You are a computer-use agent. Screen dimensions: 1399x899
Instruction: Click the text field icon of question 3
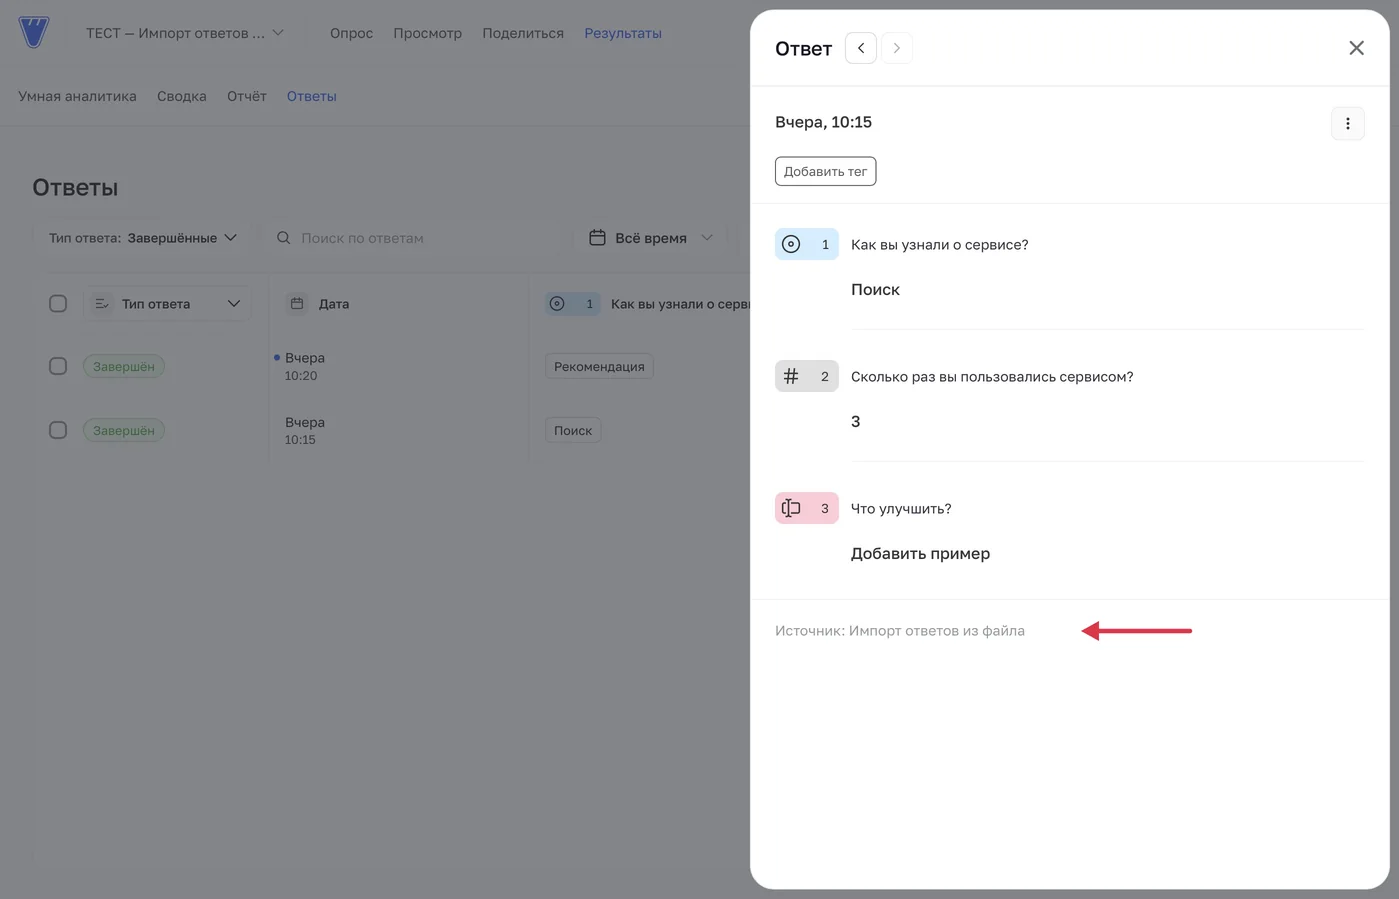791,508
